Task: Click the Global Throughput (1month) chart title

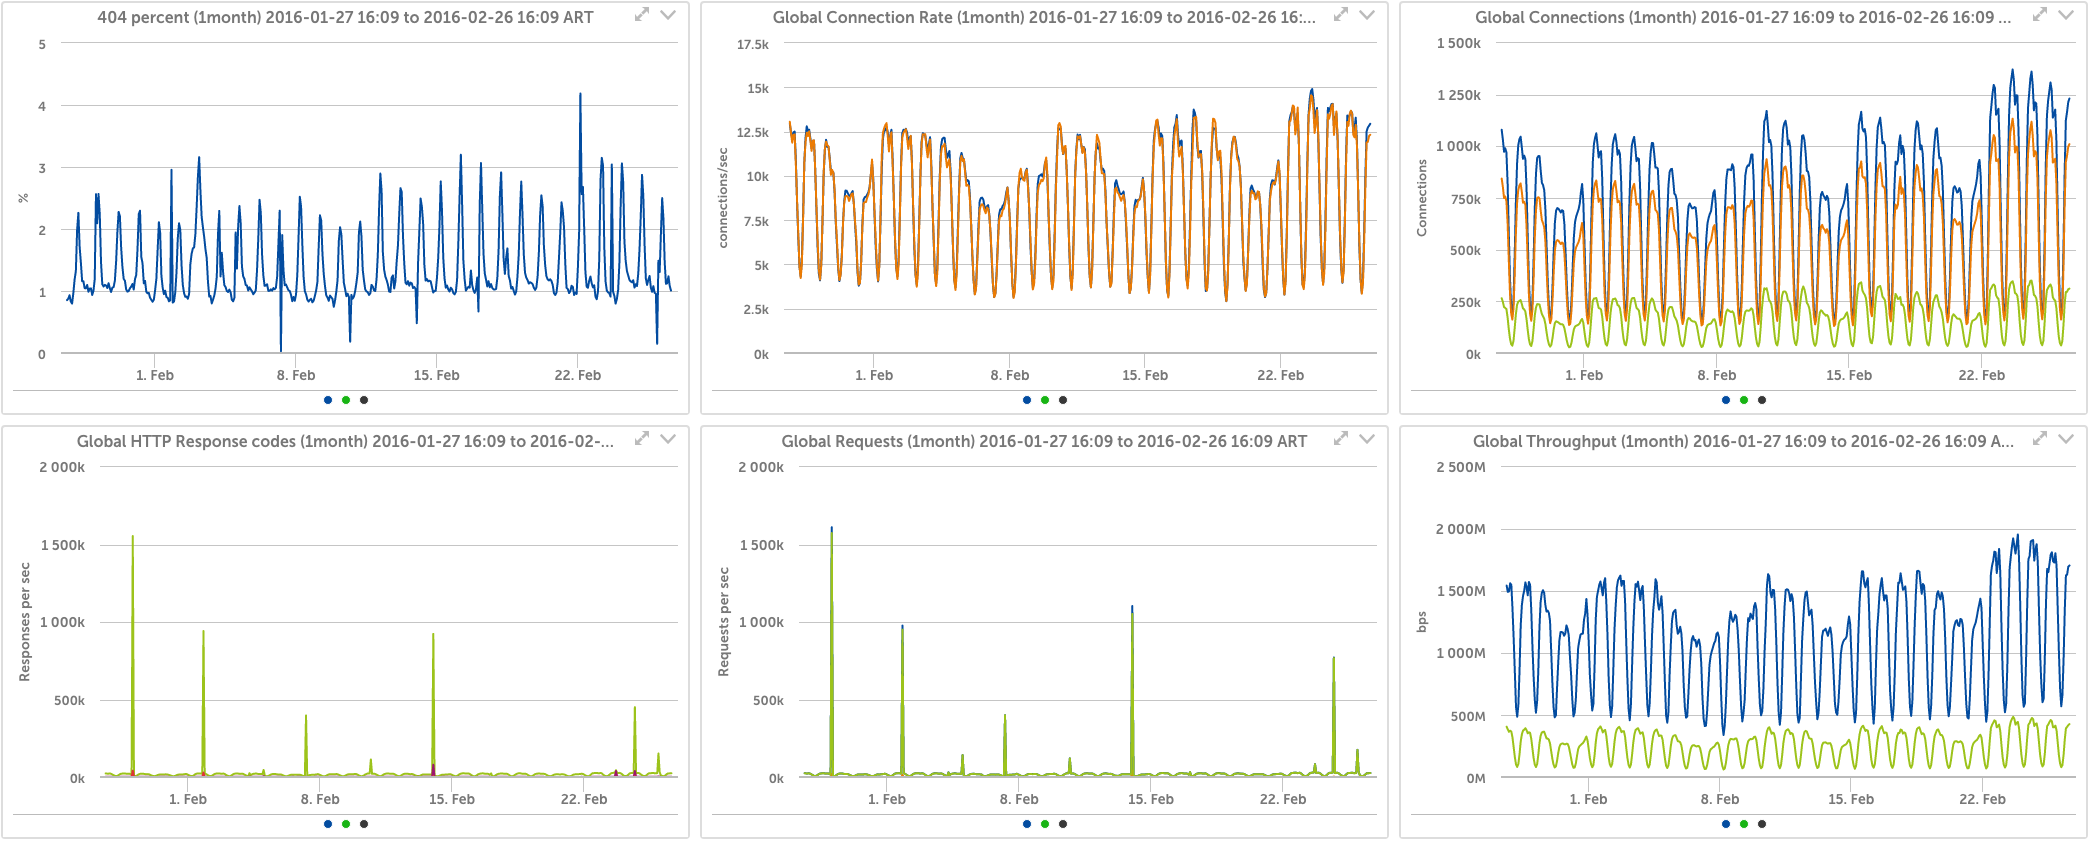Action: click(x=1743, y=441)
